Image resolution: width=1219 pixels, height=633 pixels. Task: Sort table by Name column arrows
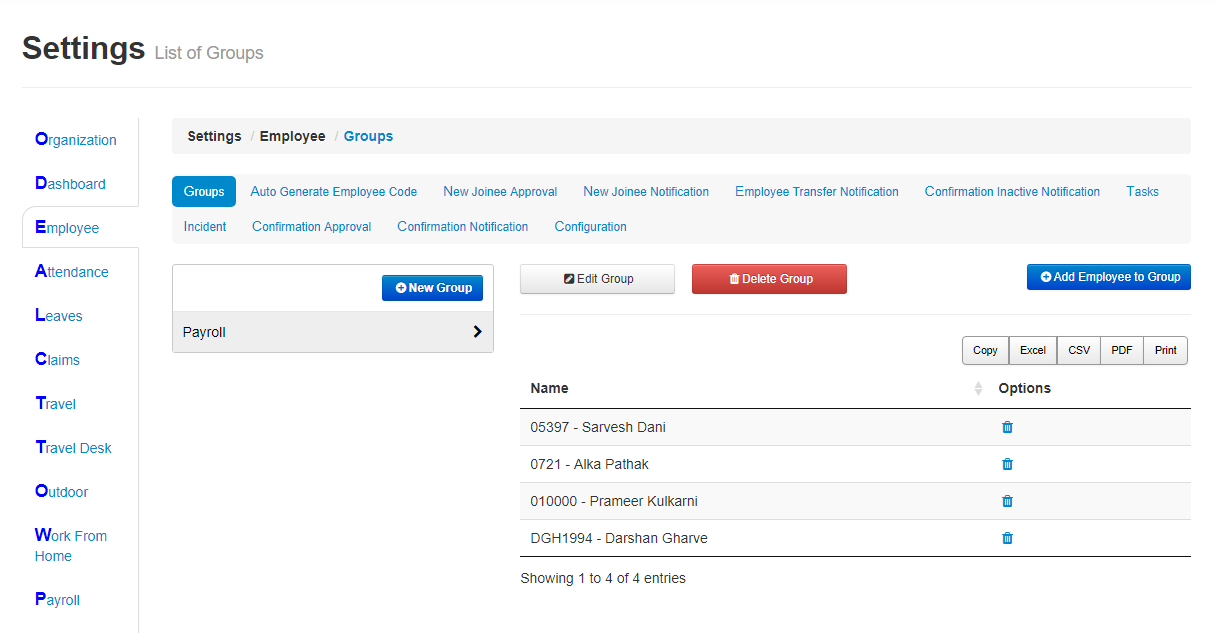[978, 388]
